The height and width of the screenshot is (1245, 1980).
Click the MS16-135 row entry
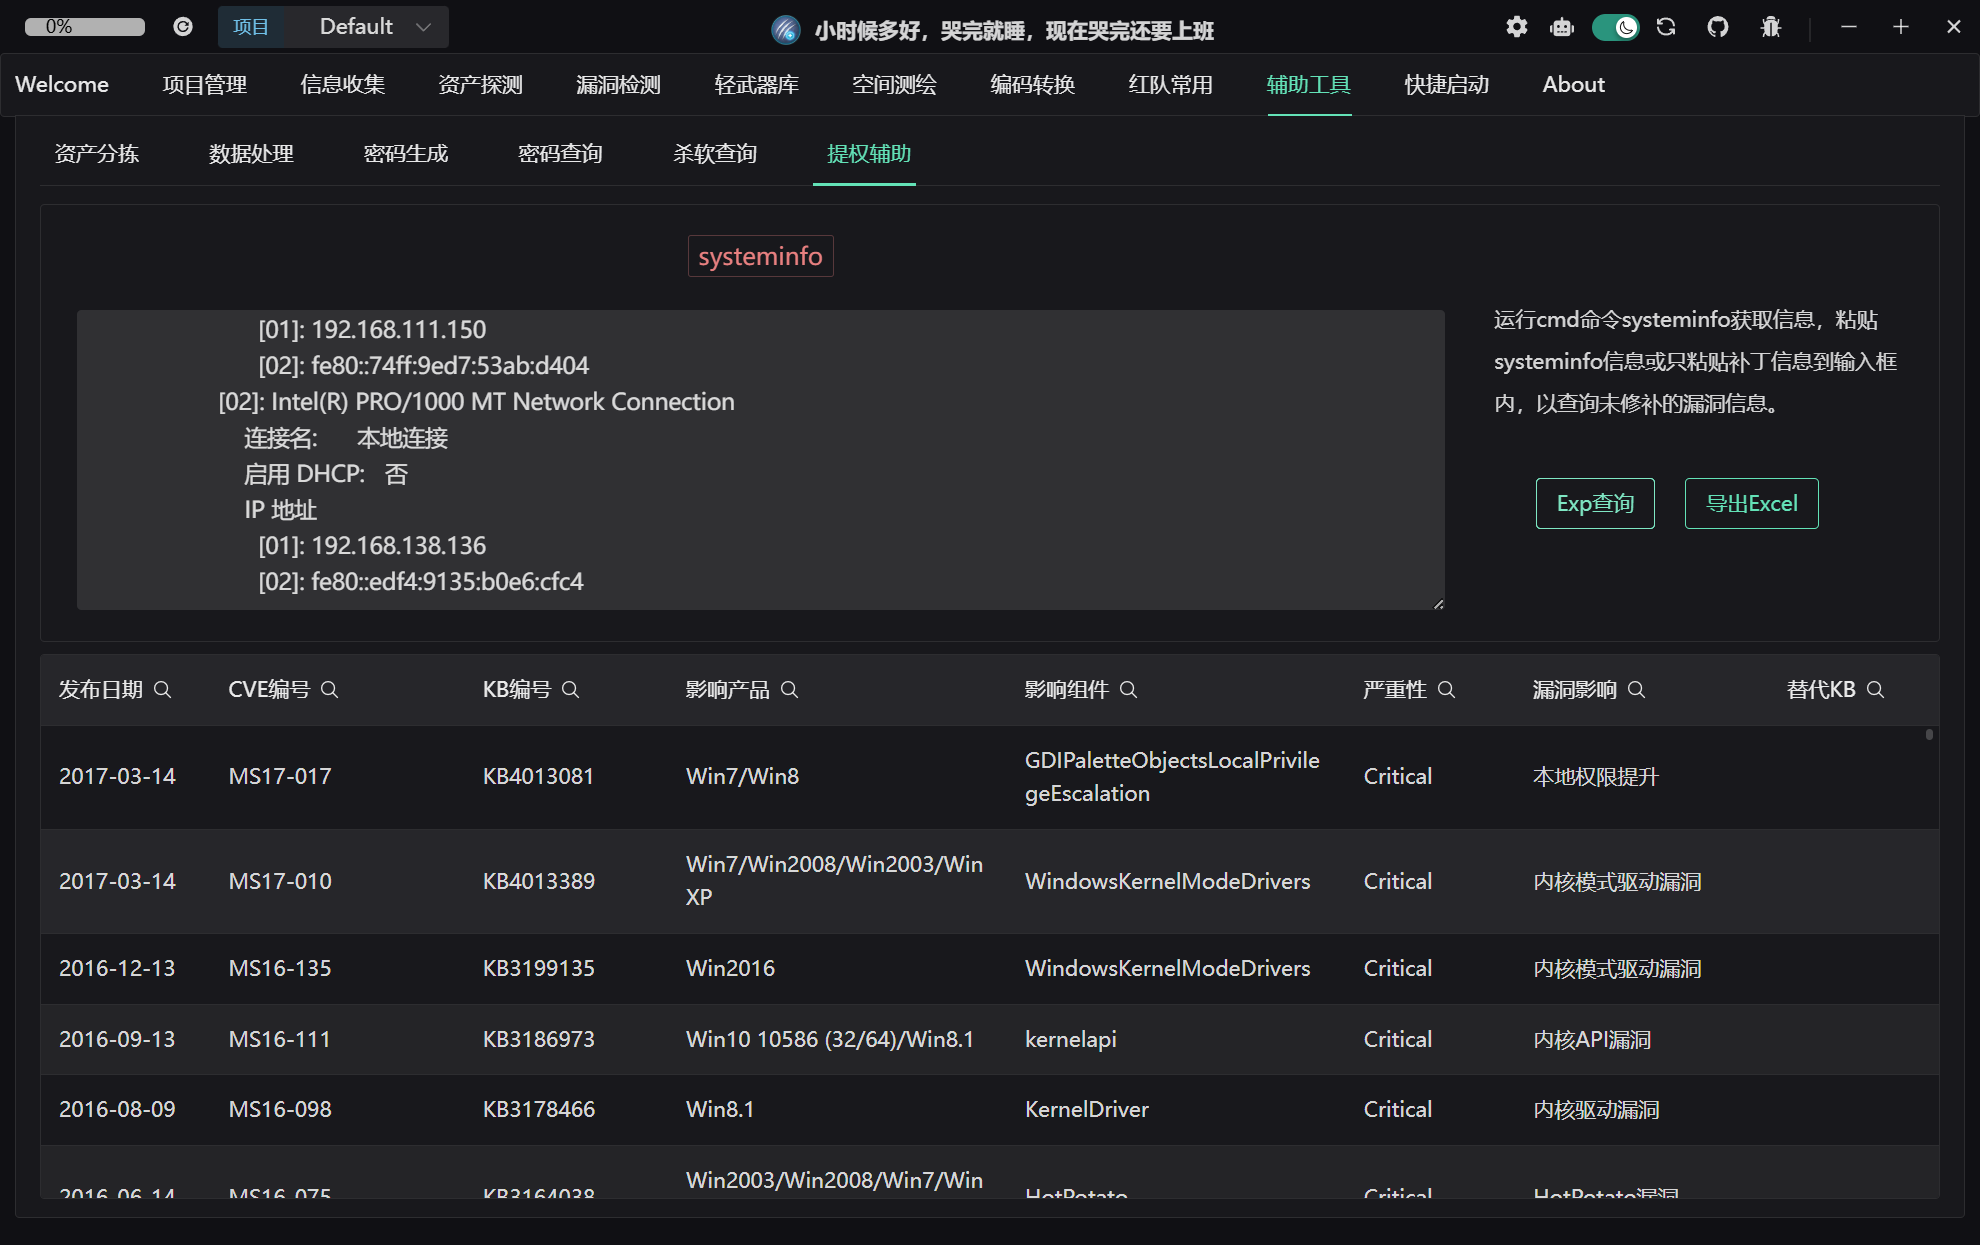point(280,969)
